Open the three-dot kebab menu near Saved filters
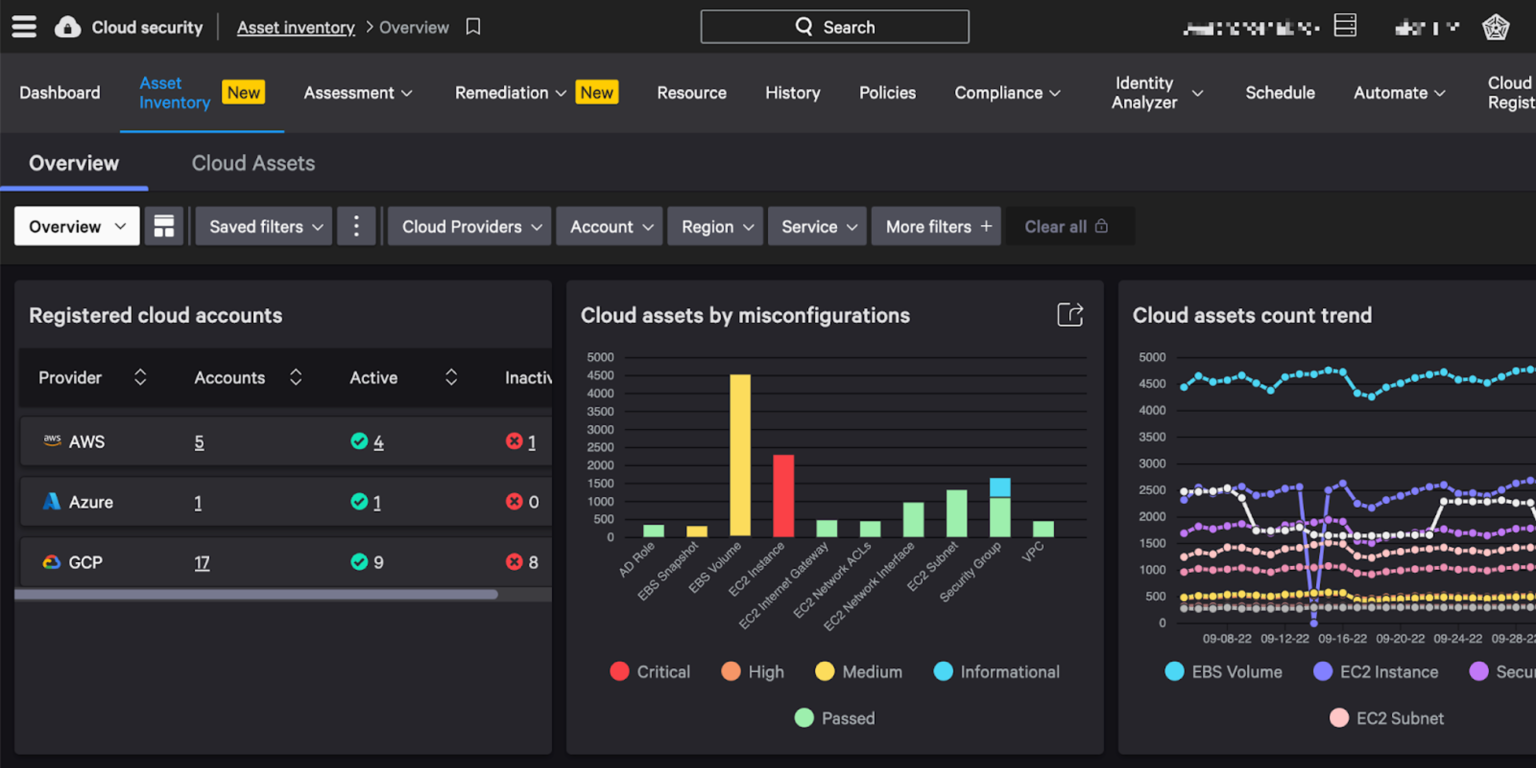The height and width of the screenshot is (768, 1536). pyautogui.click(x=356, y=226)
